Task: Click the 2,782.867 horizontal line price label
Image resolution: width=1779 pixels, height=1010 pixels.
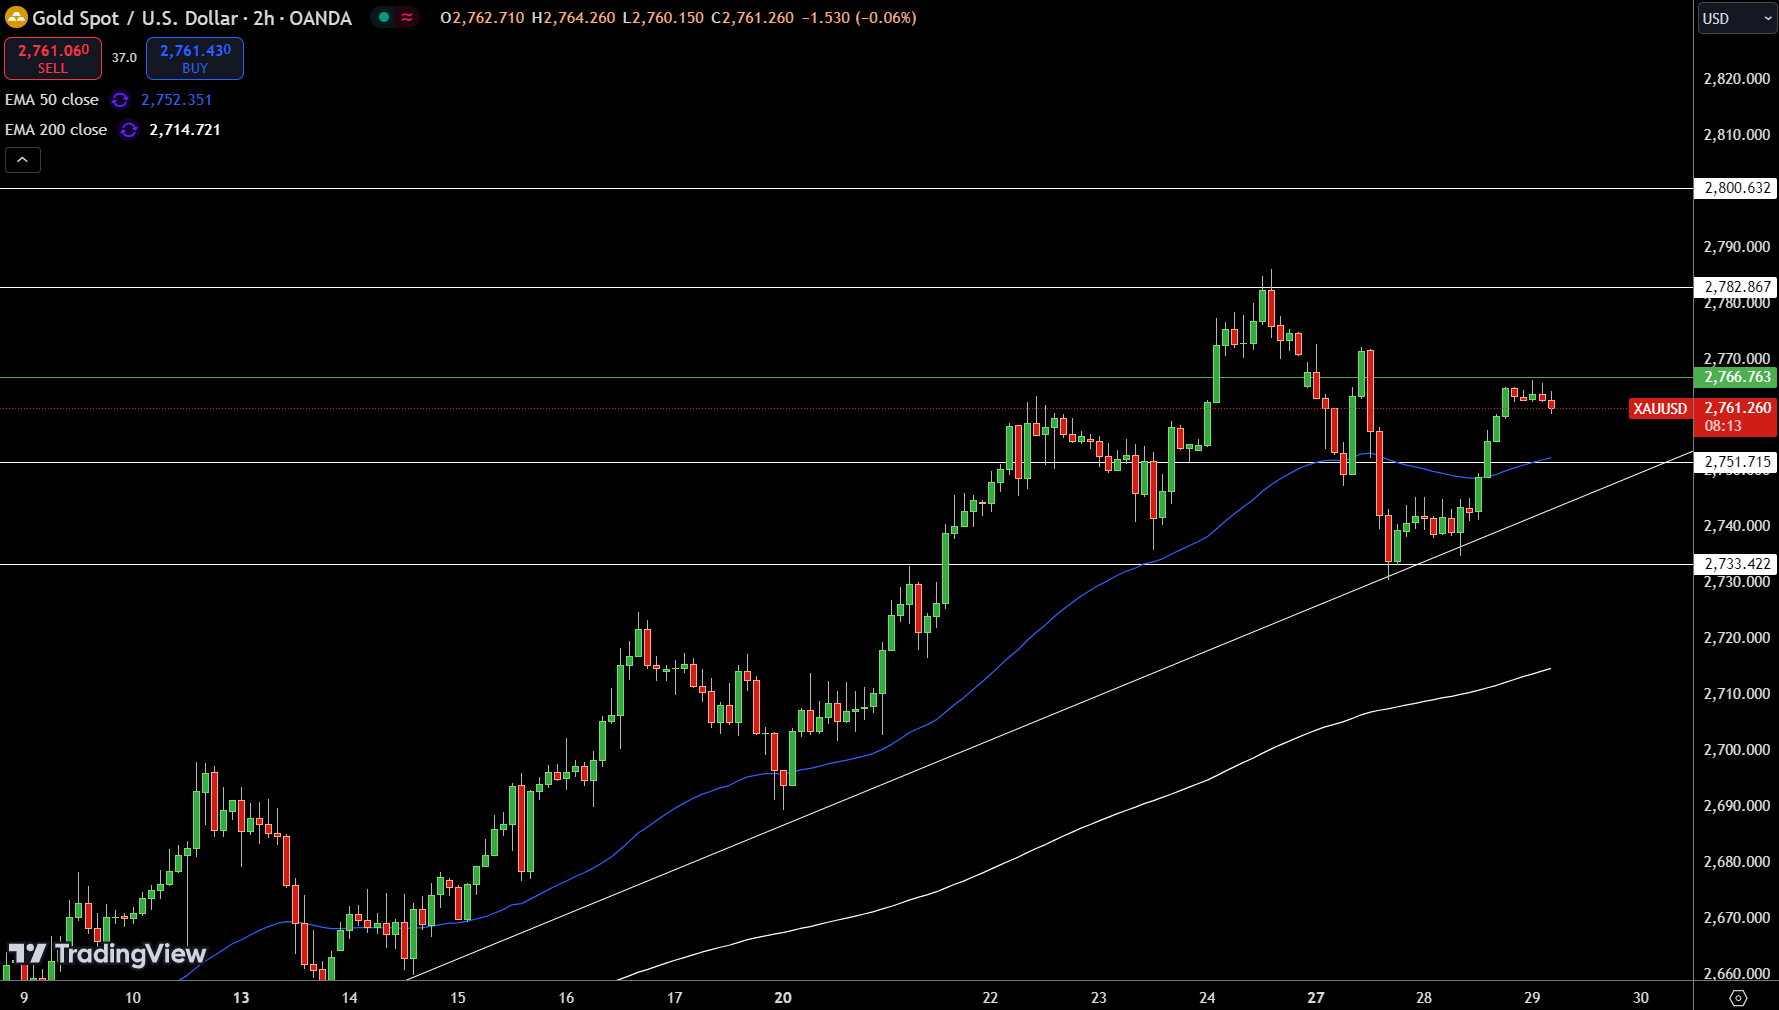Action: (1736, 287)
